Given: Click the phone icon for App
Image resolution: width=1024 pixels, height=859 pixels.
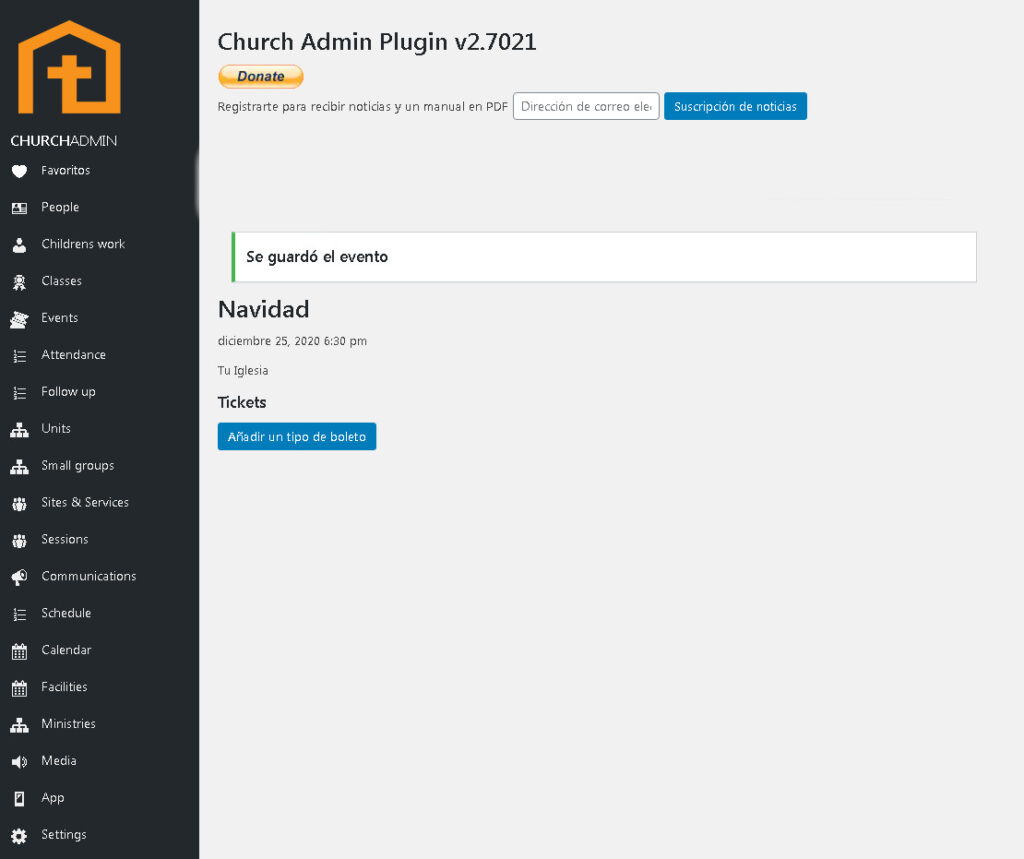Looking at the screenshot, I should pyautogui.click(x=19, y=799).
